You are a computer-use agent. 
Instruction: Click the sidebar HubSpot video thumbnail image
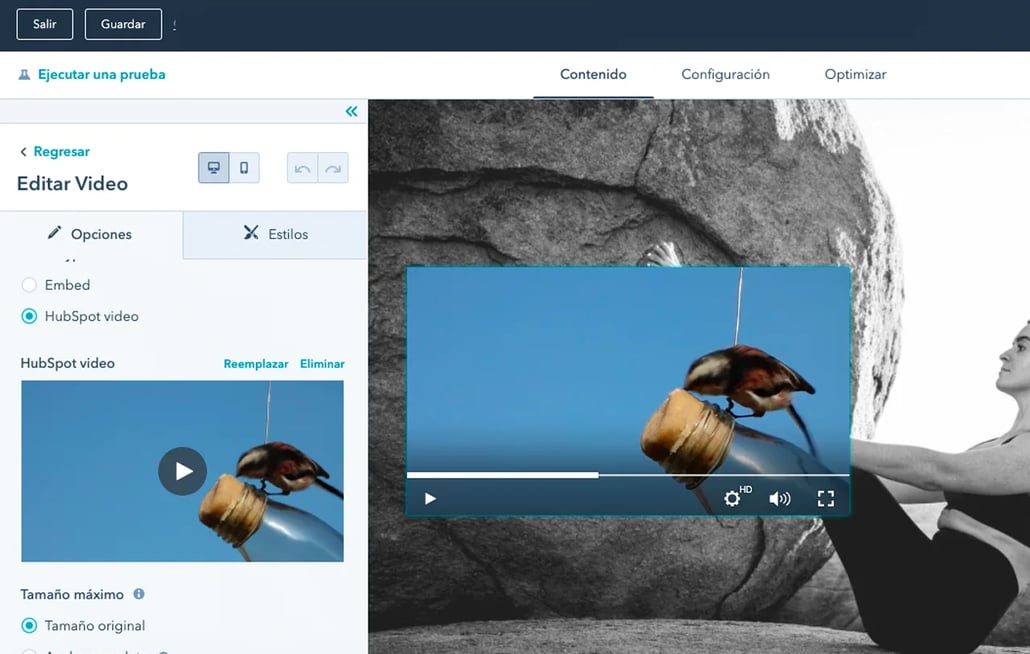[182, 471]
